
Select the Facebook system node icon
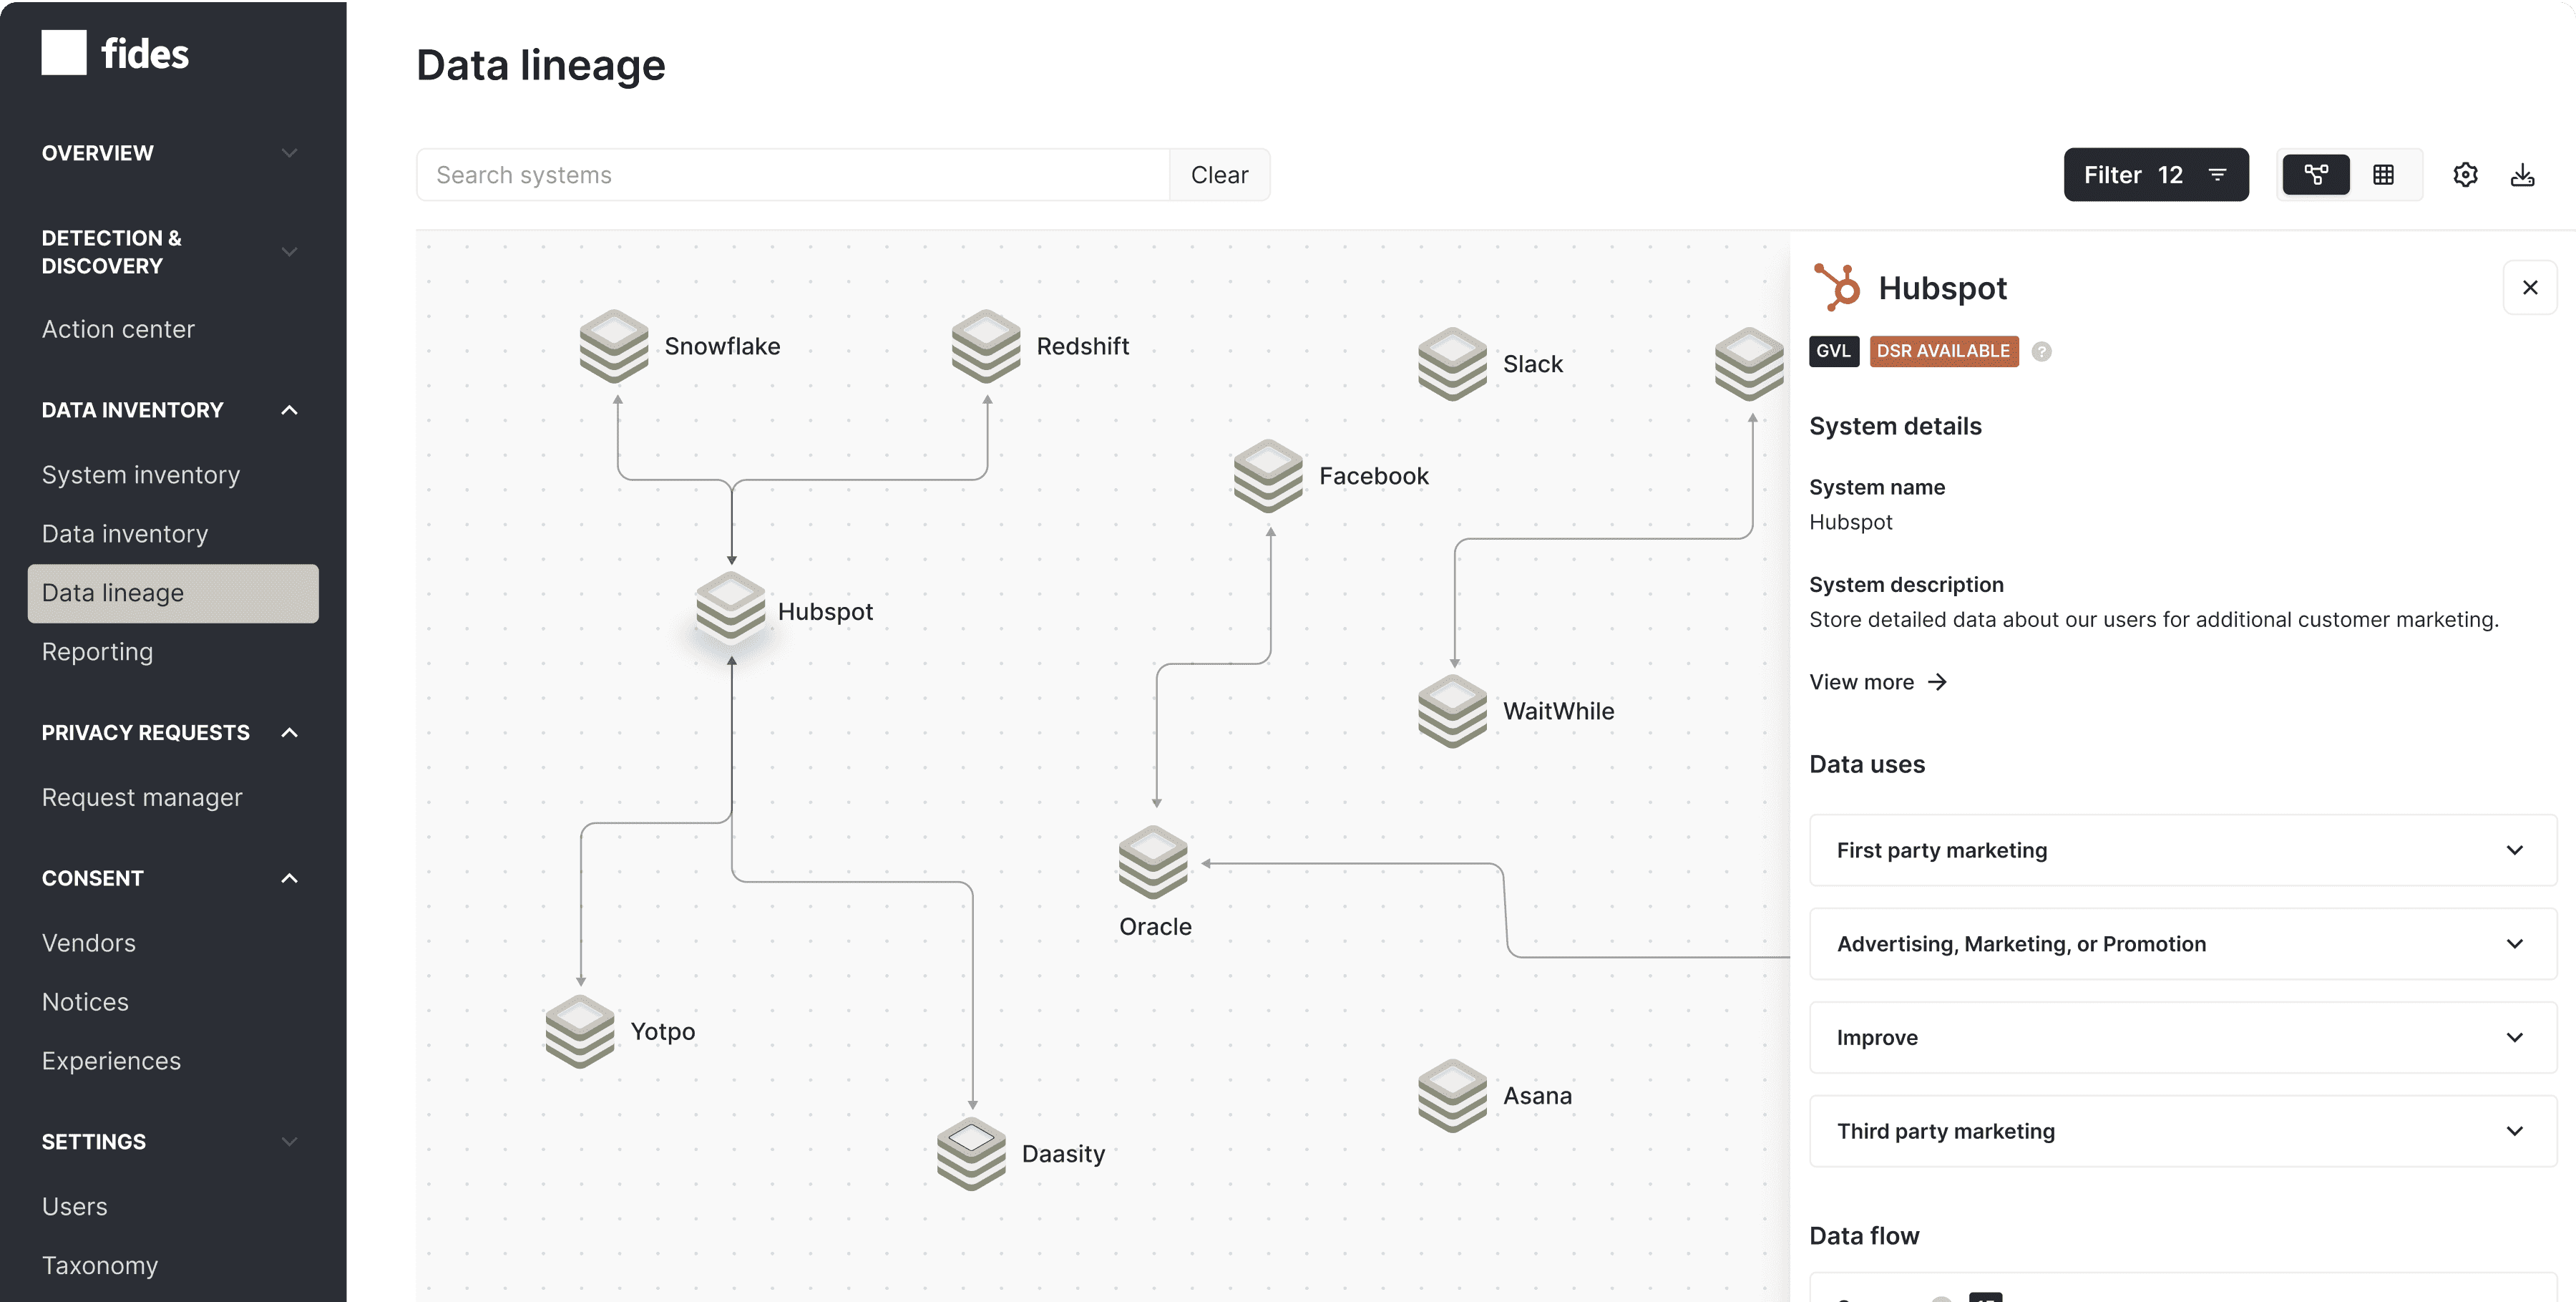(x=1268, y=476)
